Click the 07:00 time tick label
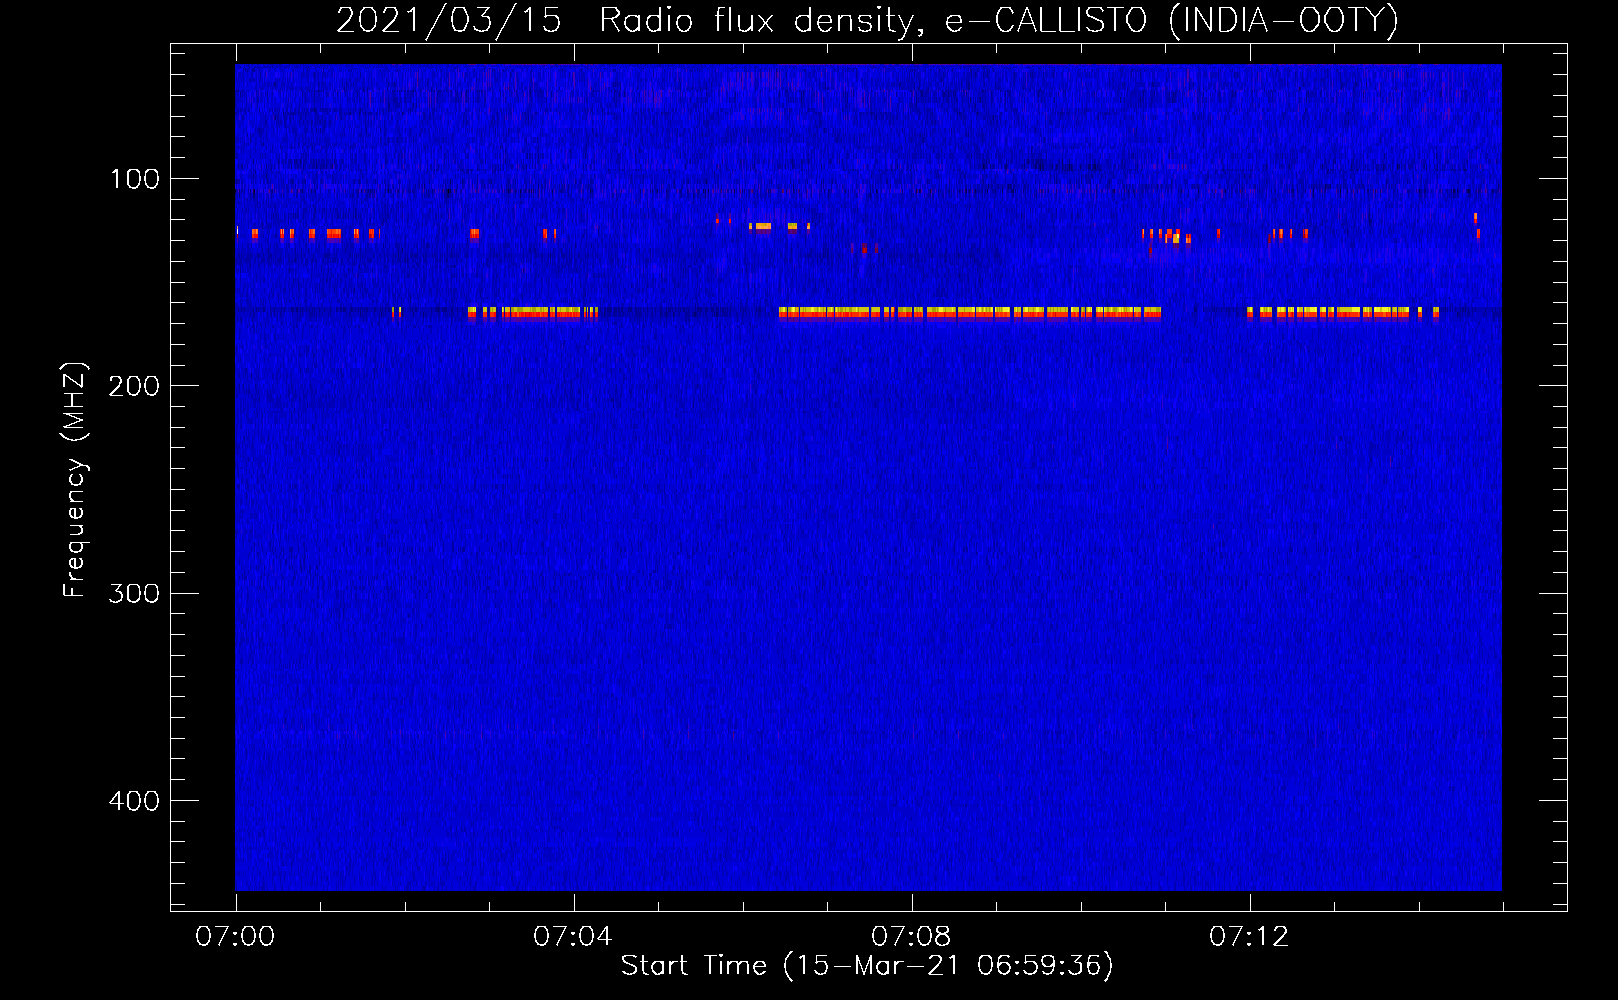The image size is (1618, 1000). coord(235,937)
